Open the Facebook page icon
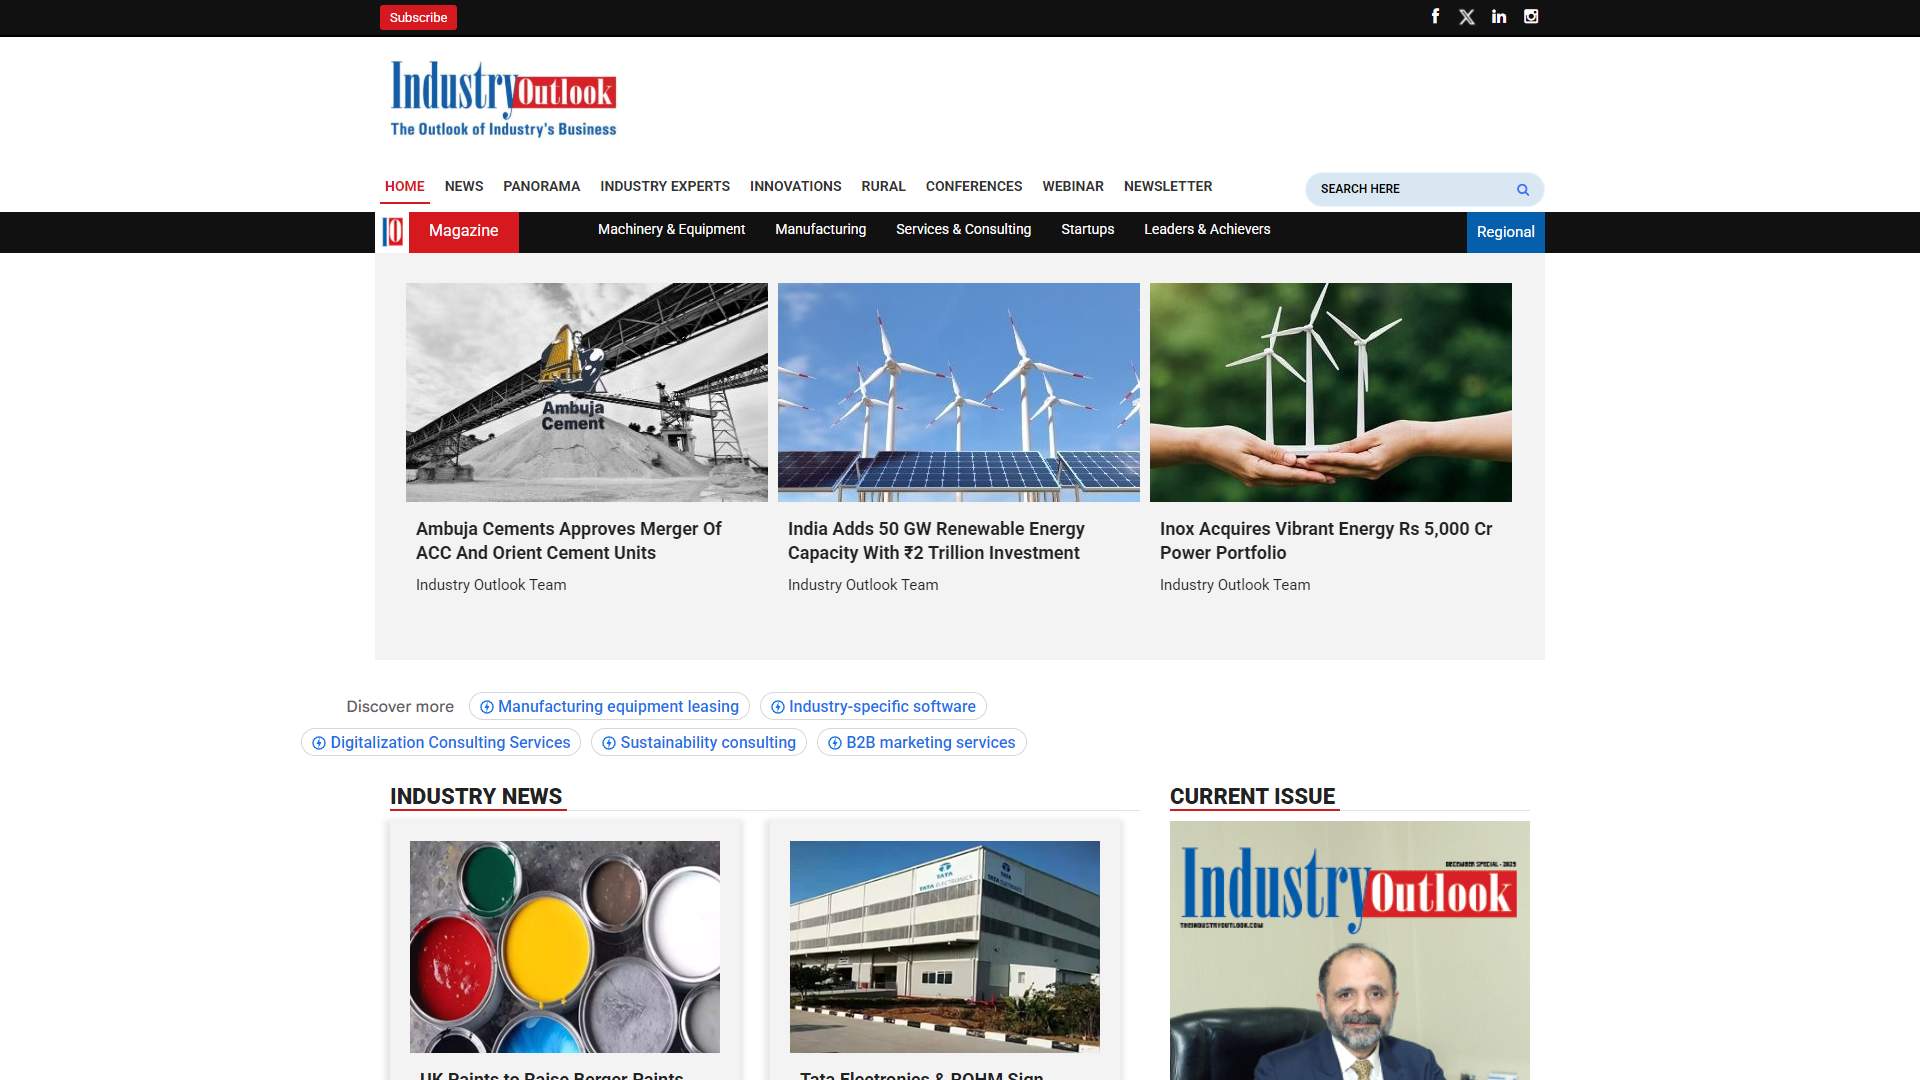1920x1080 pixels. coord(1435,16)
